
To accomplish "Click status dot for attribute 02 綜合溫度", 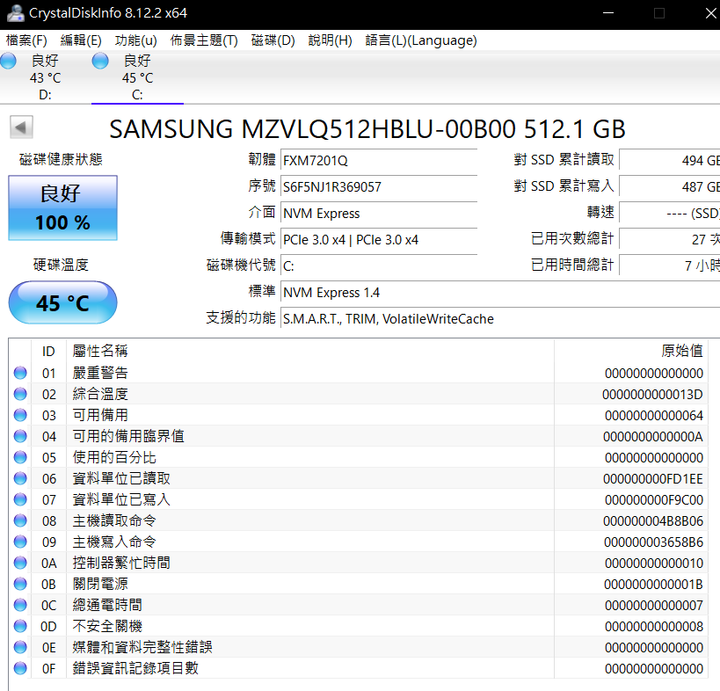I will [20, 394].
